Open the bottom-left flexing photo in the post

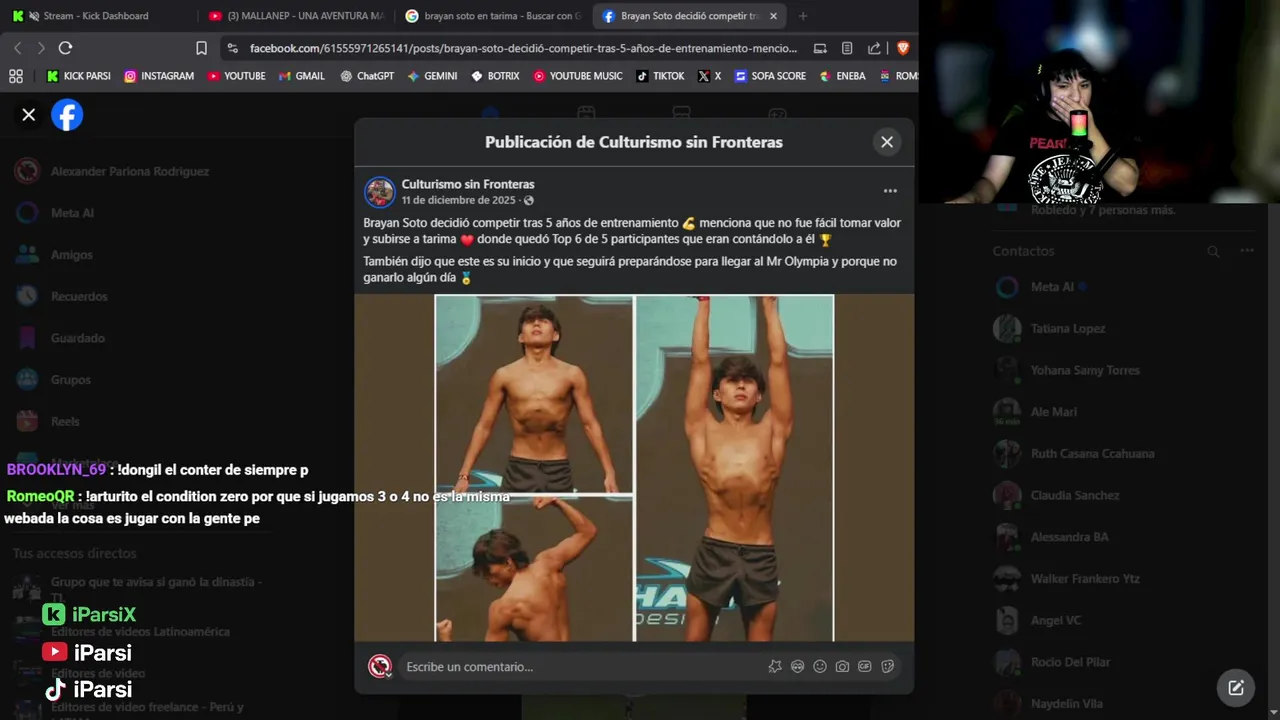coord(534,569)
